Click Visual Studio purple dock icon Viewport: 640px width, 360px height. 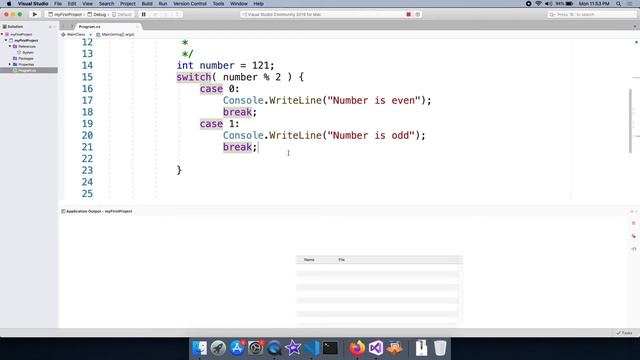376,348
